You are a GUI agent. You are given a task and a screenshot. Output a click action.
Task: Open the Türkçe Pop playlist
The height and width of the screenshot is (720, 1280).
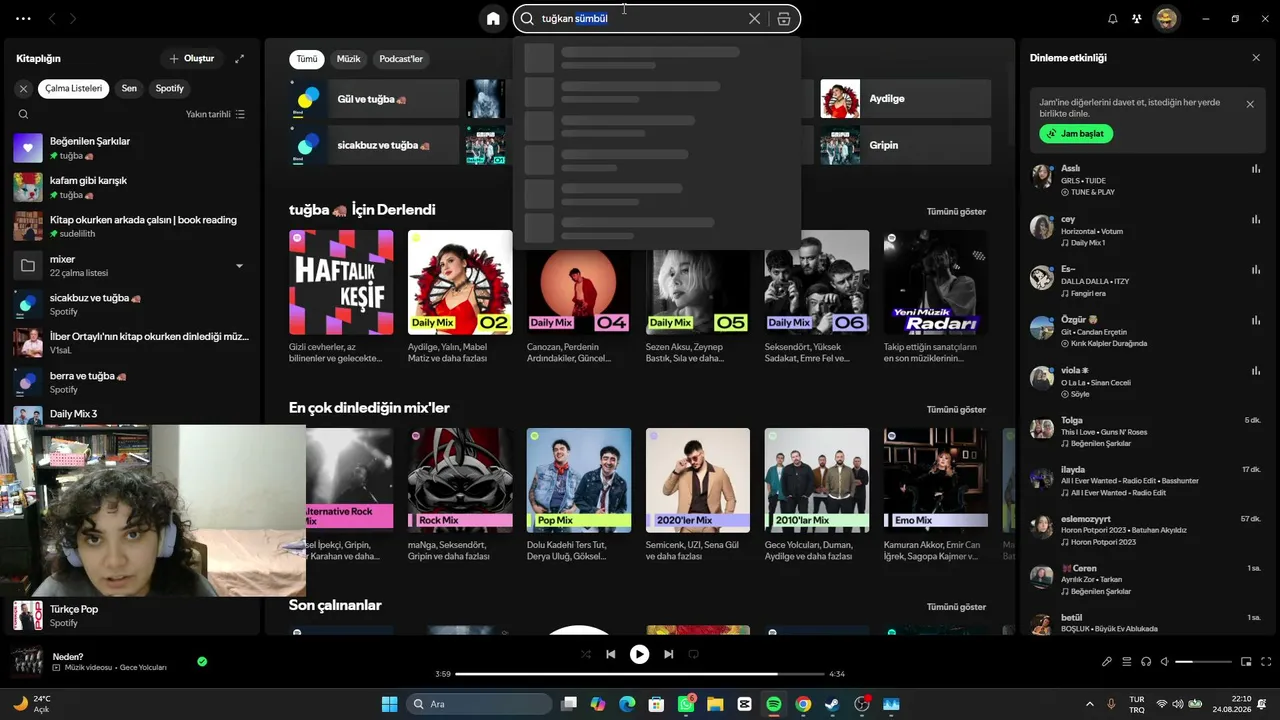click(130, 615)
